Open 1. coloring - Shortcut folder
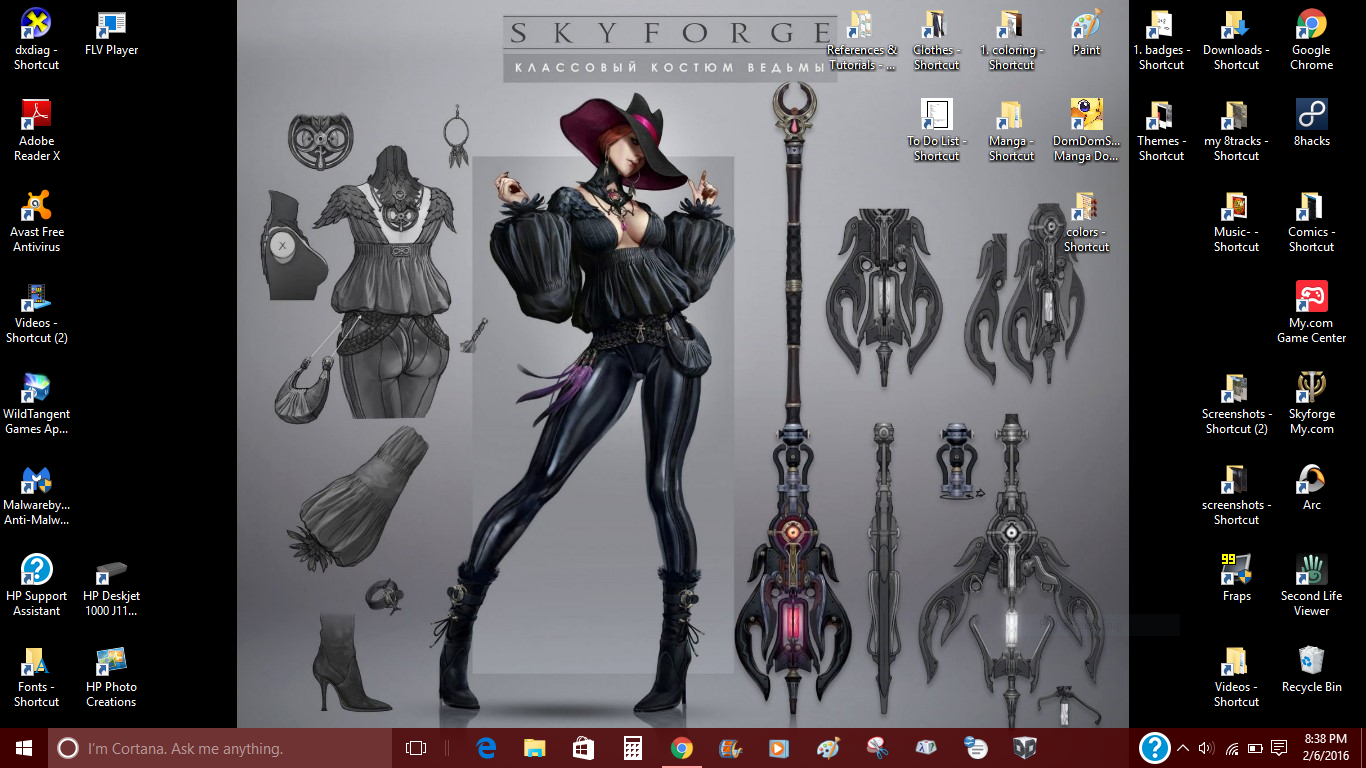1366x768 pixels. [1011, 40]
